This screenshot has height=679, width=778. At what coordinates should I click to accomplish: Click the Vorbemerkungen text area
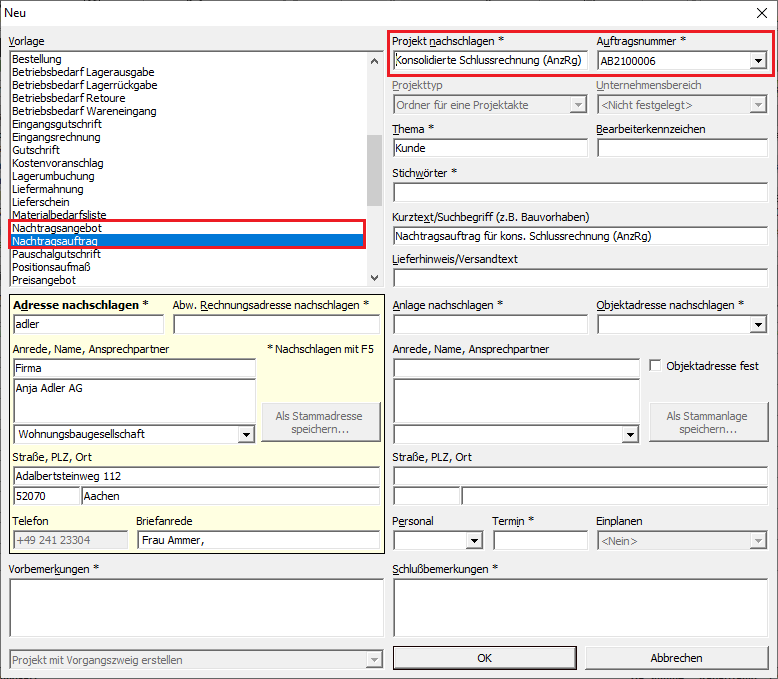point(196,607)
